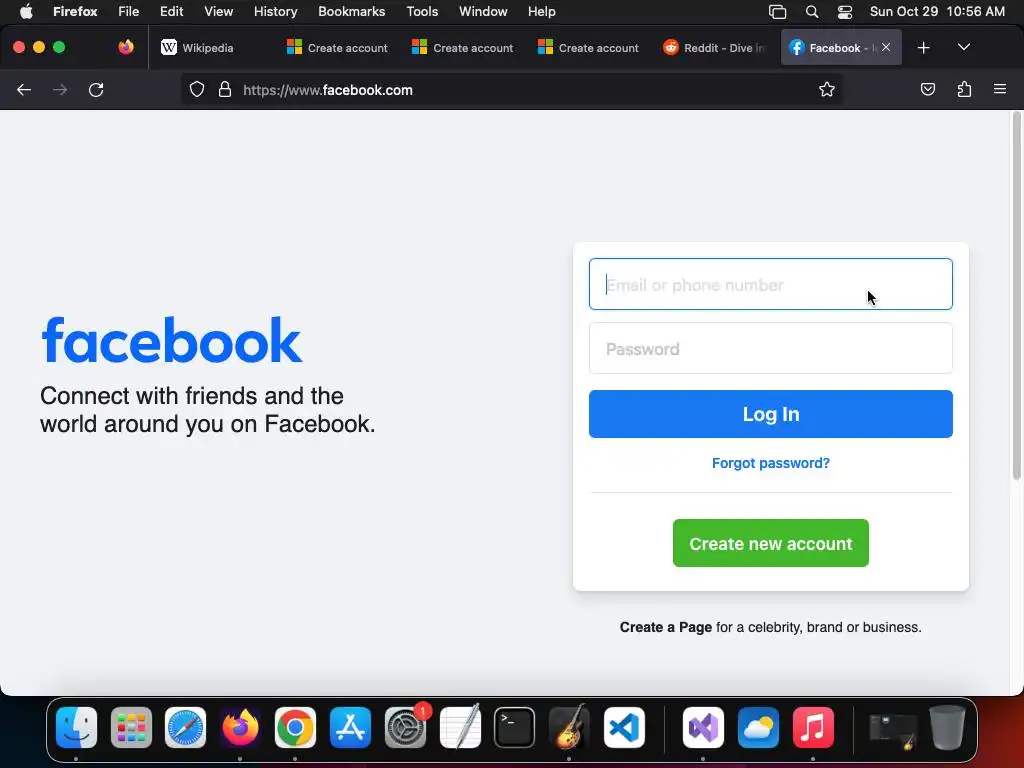Click the pinned Firefox tab icon
This screenshot has height=768, width=1024.
(126, 47)
